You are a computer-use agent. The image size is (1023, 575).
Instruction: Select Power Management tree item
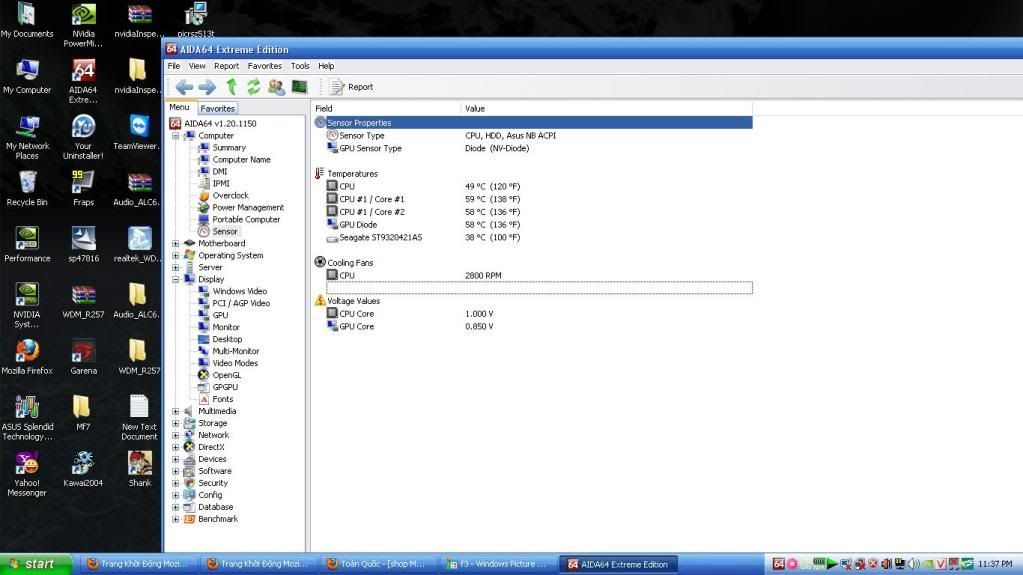click(x=248, y=208)
